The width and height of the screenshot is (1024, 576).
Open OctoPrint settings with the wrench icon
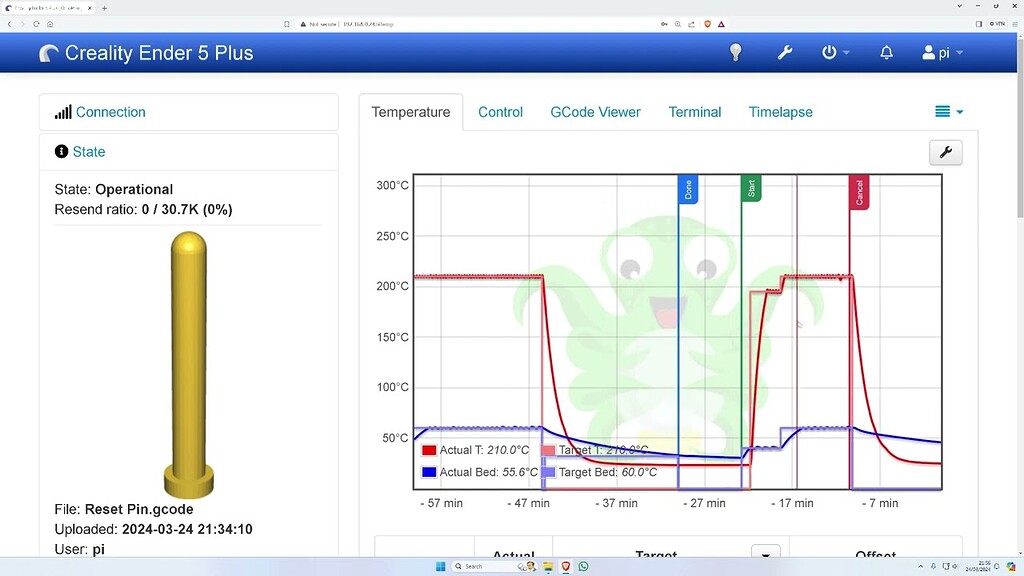(786, 52)
